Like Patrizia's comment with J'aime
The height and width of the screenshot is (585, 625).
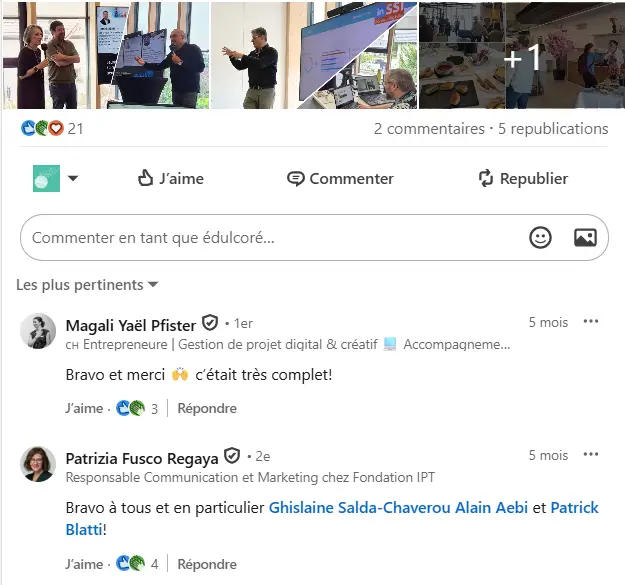[84, 564]
